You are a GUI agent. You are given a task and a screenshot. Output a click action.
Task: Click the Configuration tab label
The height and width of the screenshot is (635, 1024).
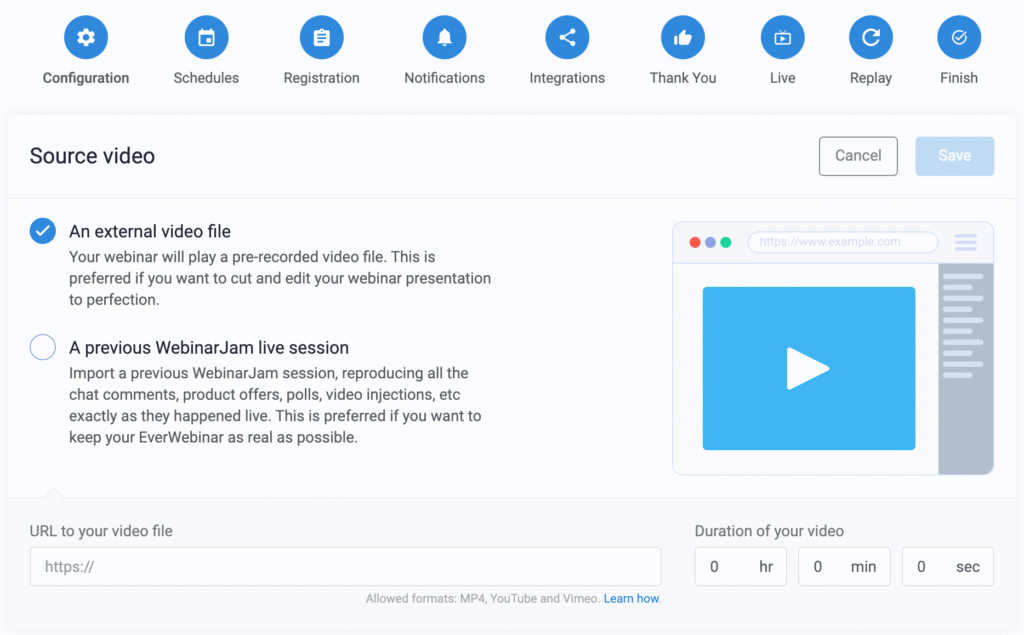click(86, 78)
